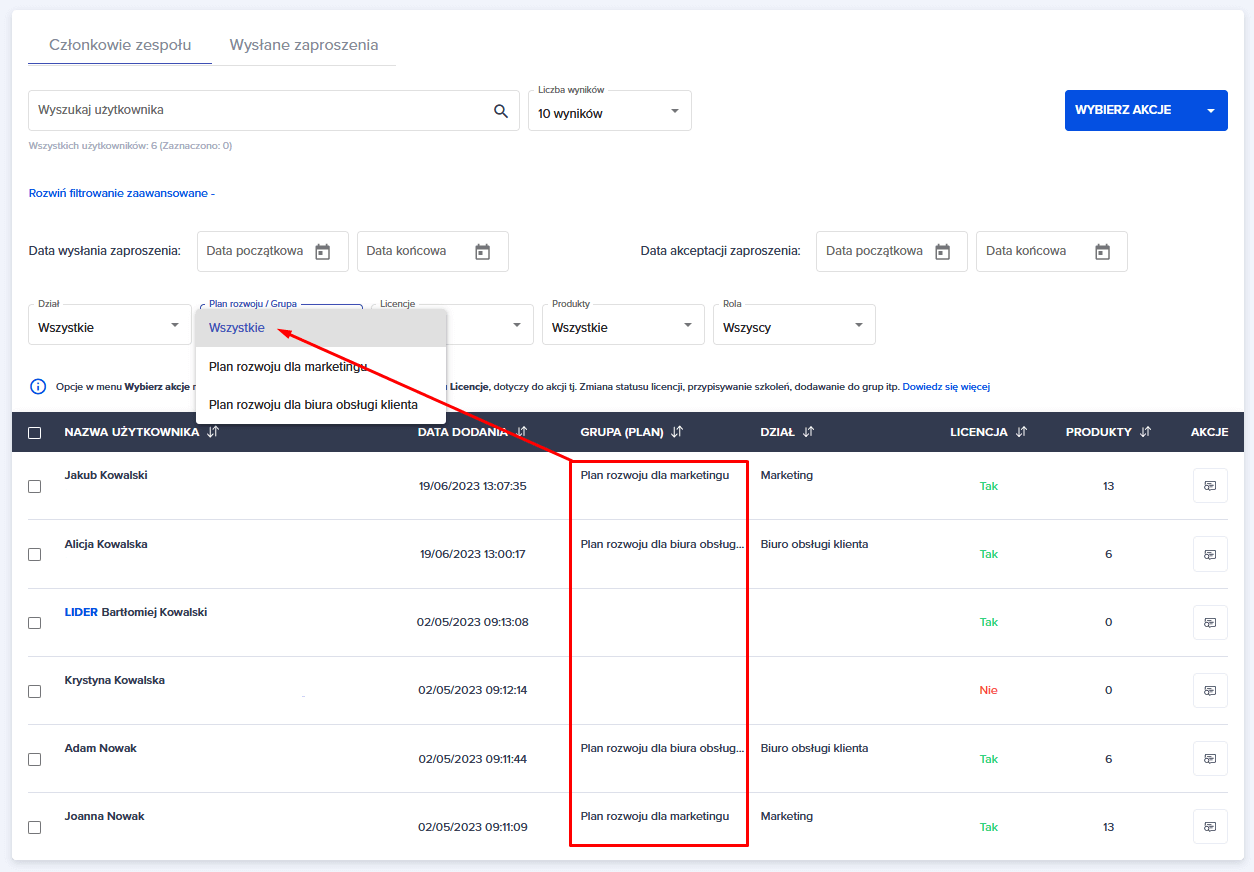The image size is (1254, 872).
Task: Open calendar for acceptance start date
Action: tap(942, 252)
